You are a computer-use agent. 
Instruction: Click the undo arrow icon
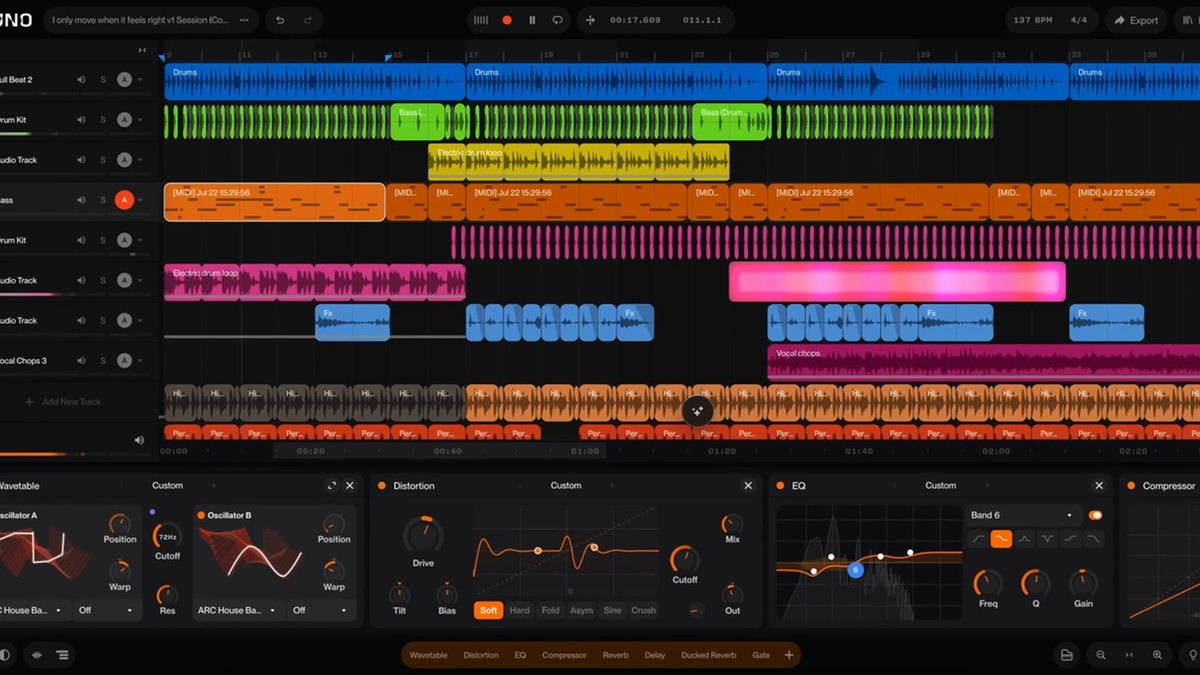click(280, 20)
